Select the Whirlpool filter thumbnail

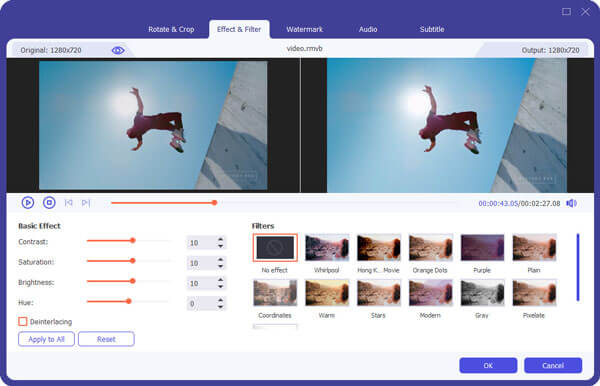[x=327, y=248]
